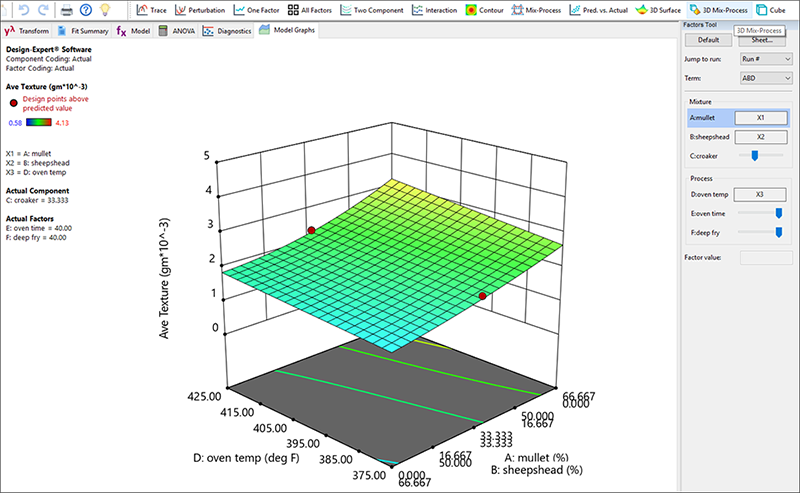Click the E:oven time slider handle
Viewport: 800px width, 493px height.
777,212
